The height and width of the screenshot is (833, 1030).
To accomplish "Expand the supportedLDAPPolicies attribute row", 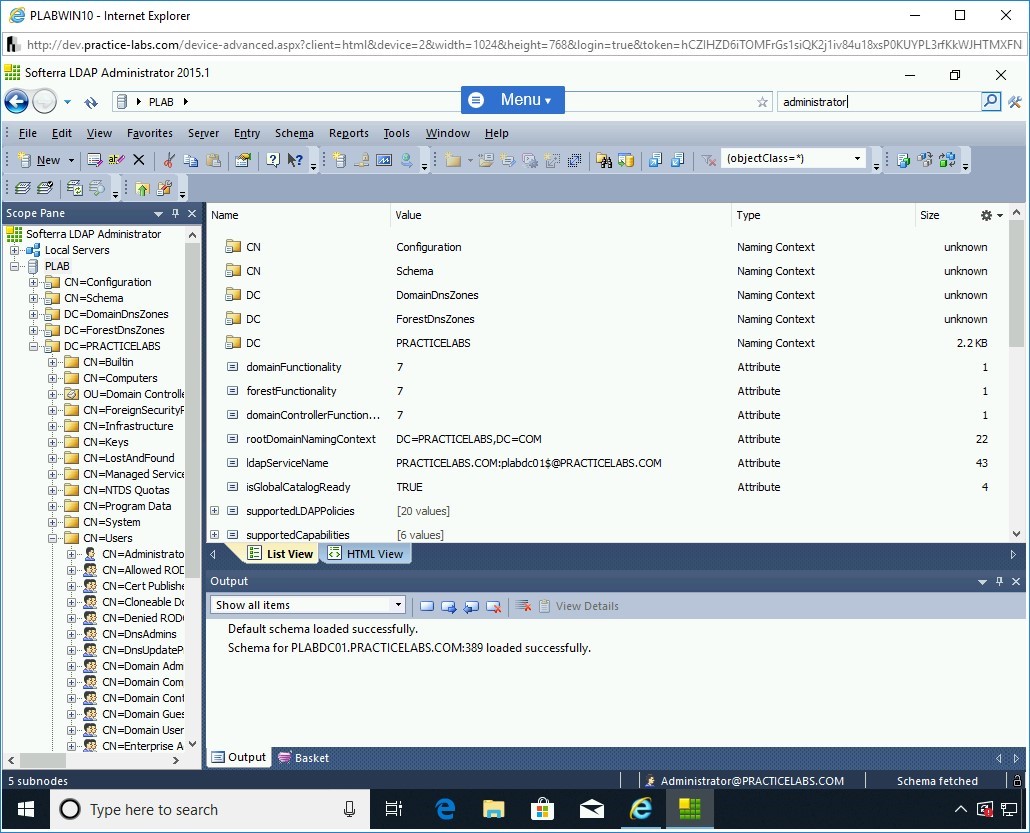I will pyautogui.click(x=214, y=511).
